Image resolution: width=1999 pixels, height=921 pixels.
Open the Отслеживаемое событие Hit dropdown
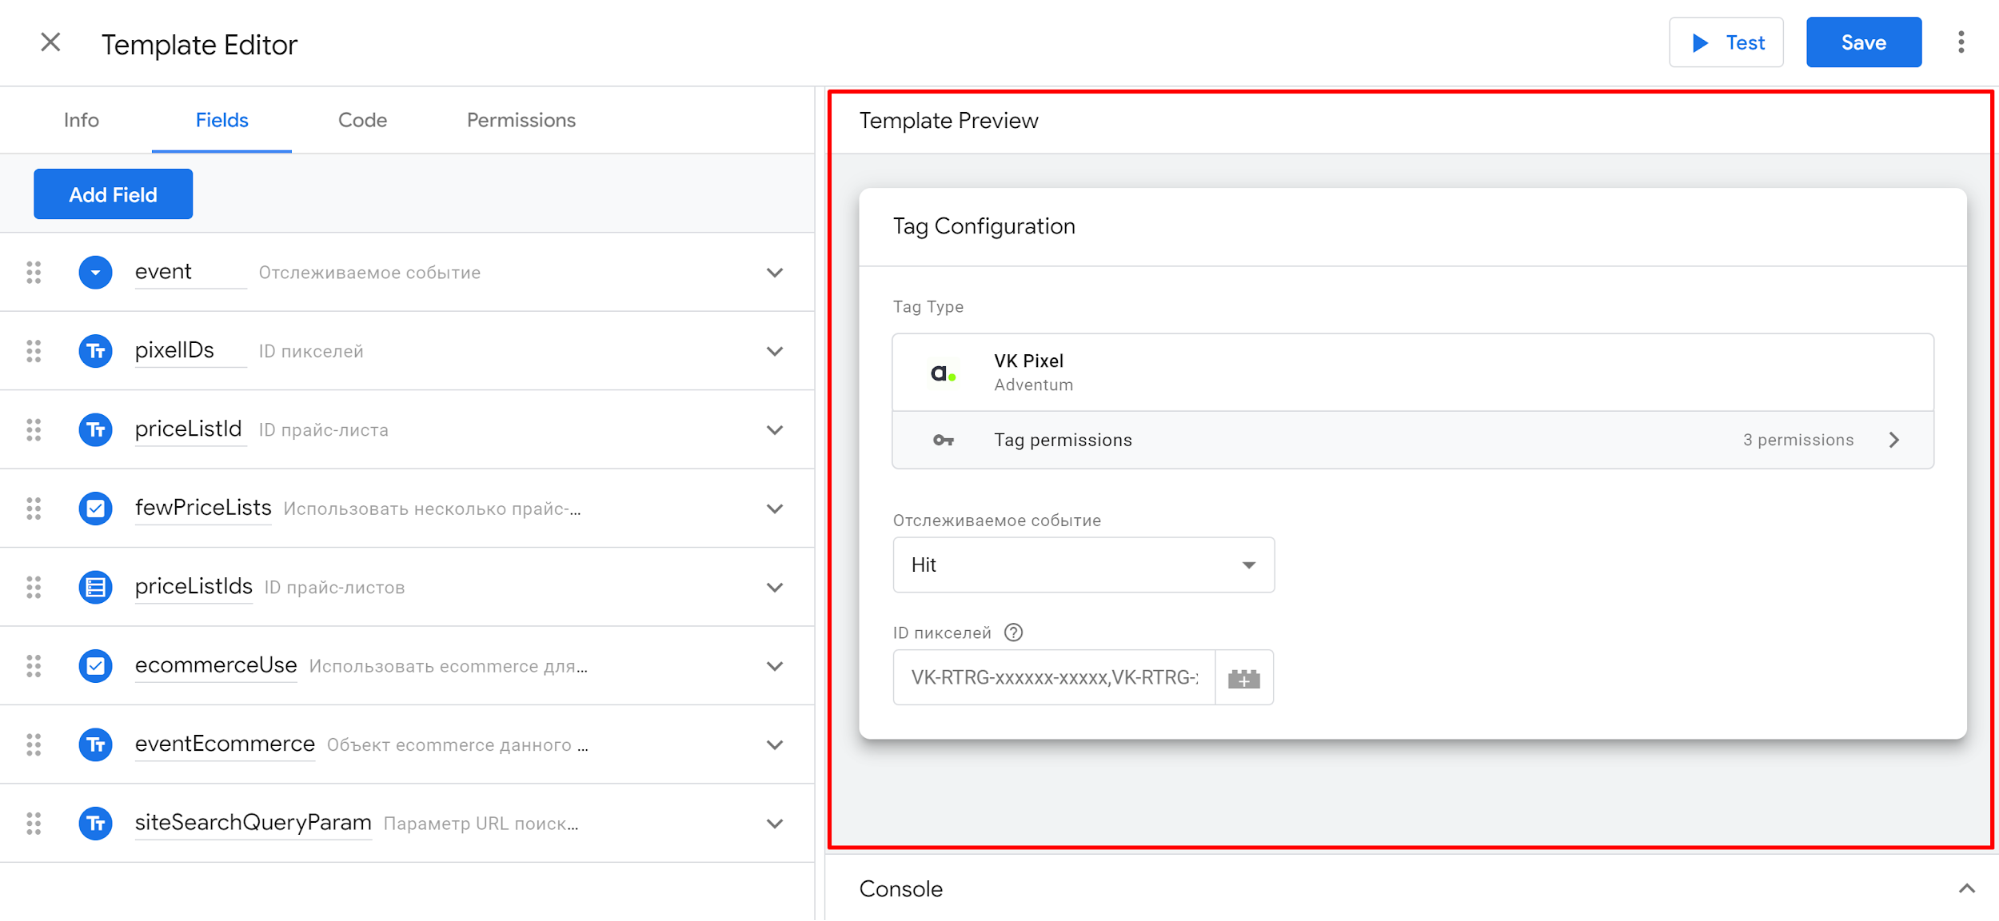pos(1083,565)
